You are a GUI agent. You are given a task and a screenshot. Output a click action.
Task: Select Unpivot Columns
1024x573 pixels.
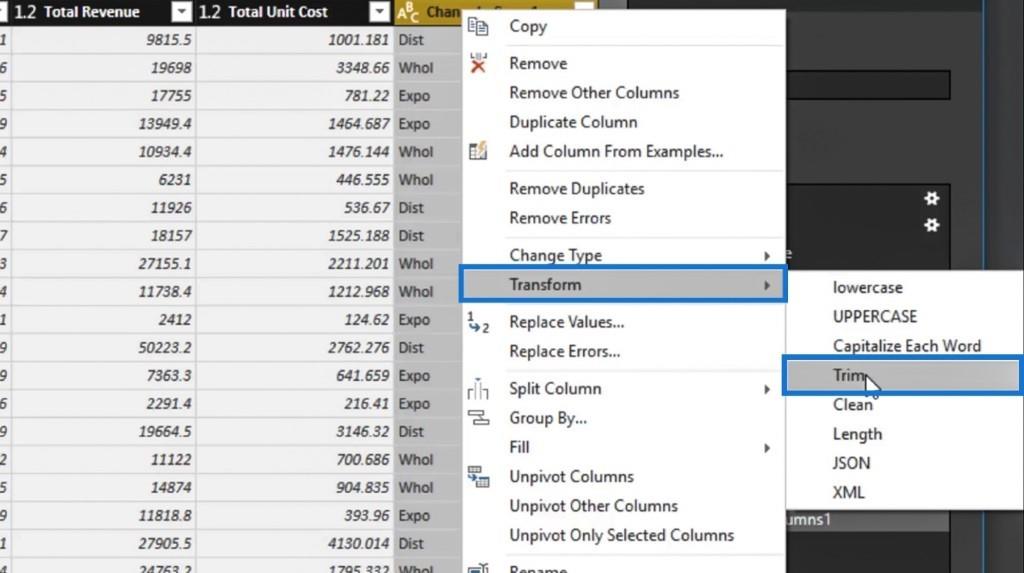571,477
